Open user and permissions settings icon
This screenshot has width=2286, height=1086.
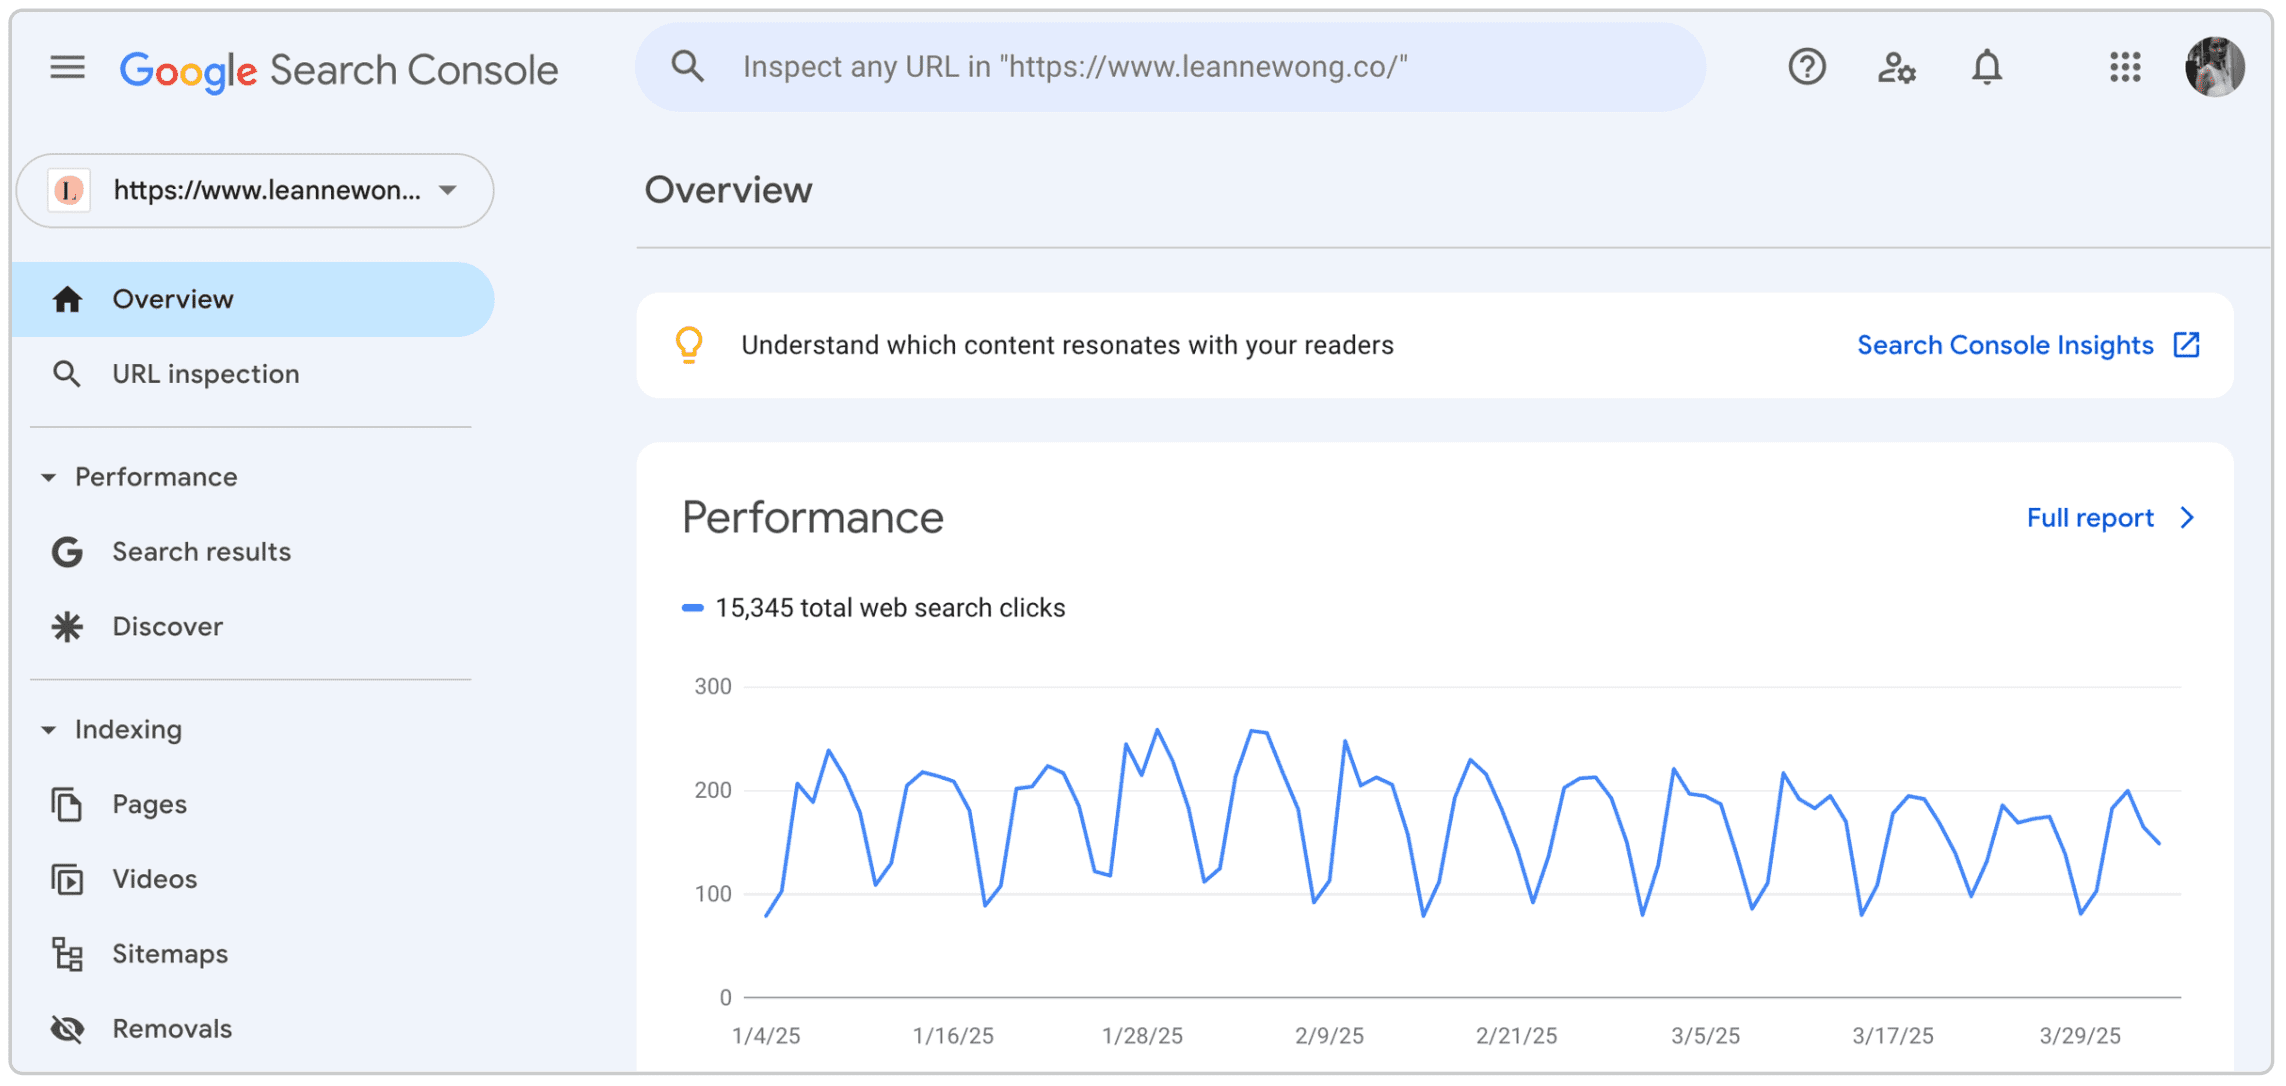[x=1896, y=67]
